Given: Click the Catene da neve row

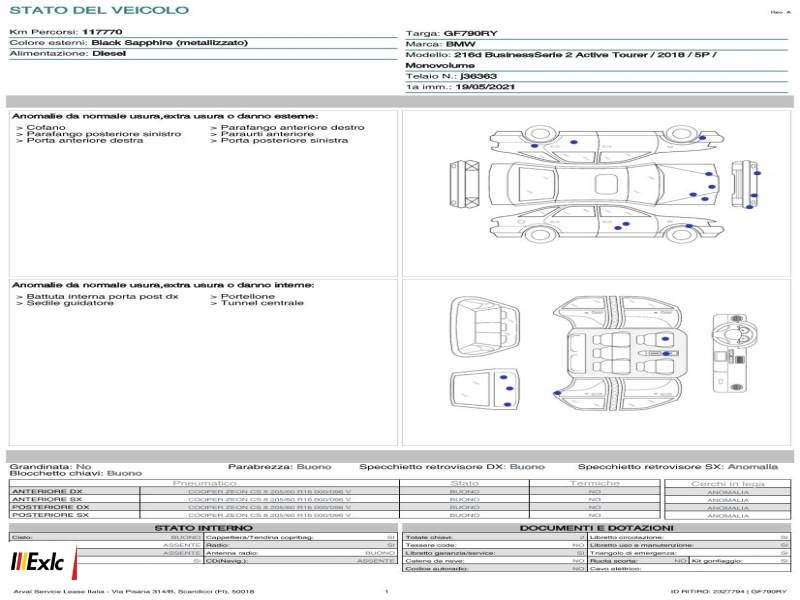Looking at the screenshot, I should 494,561.
